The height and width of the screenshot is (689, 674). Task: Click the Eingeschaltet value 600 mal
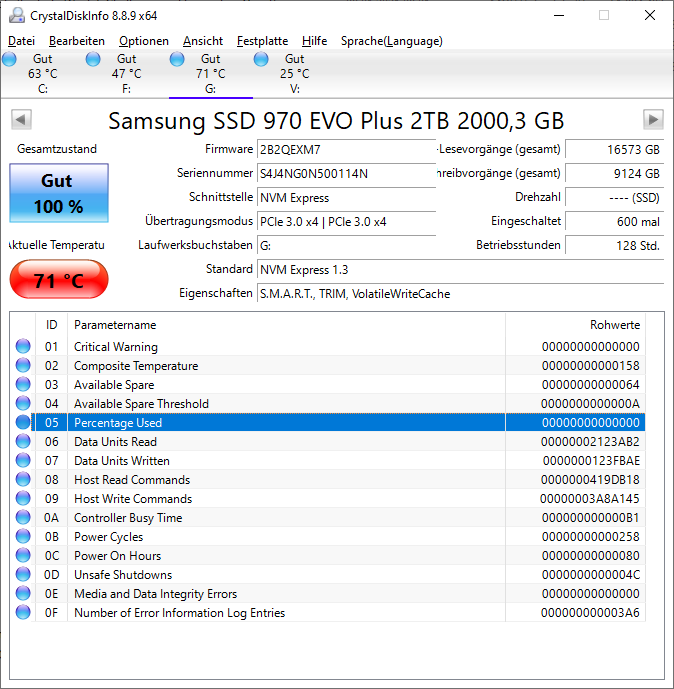(x=615, y=221)
